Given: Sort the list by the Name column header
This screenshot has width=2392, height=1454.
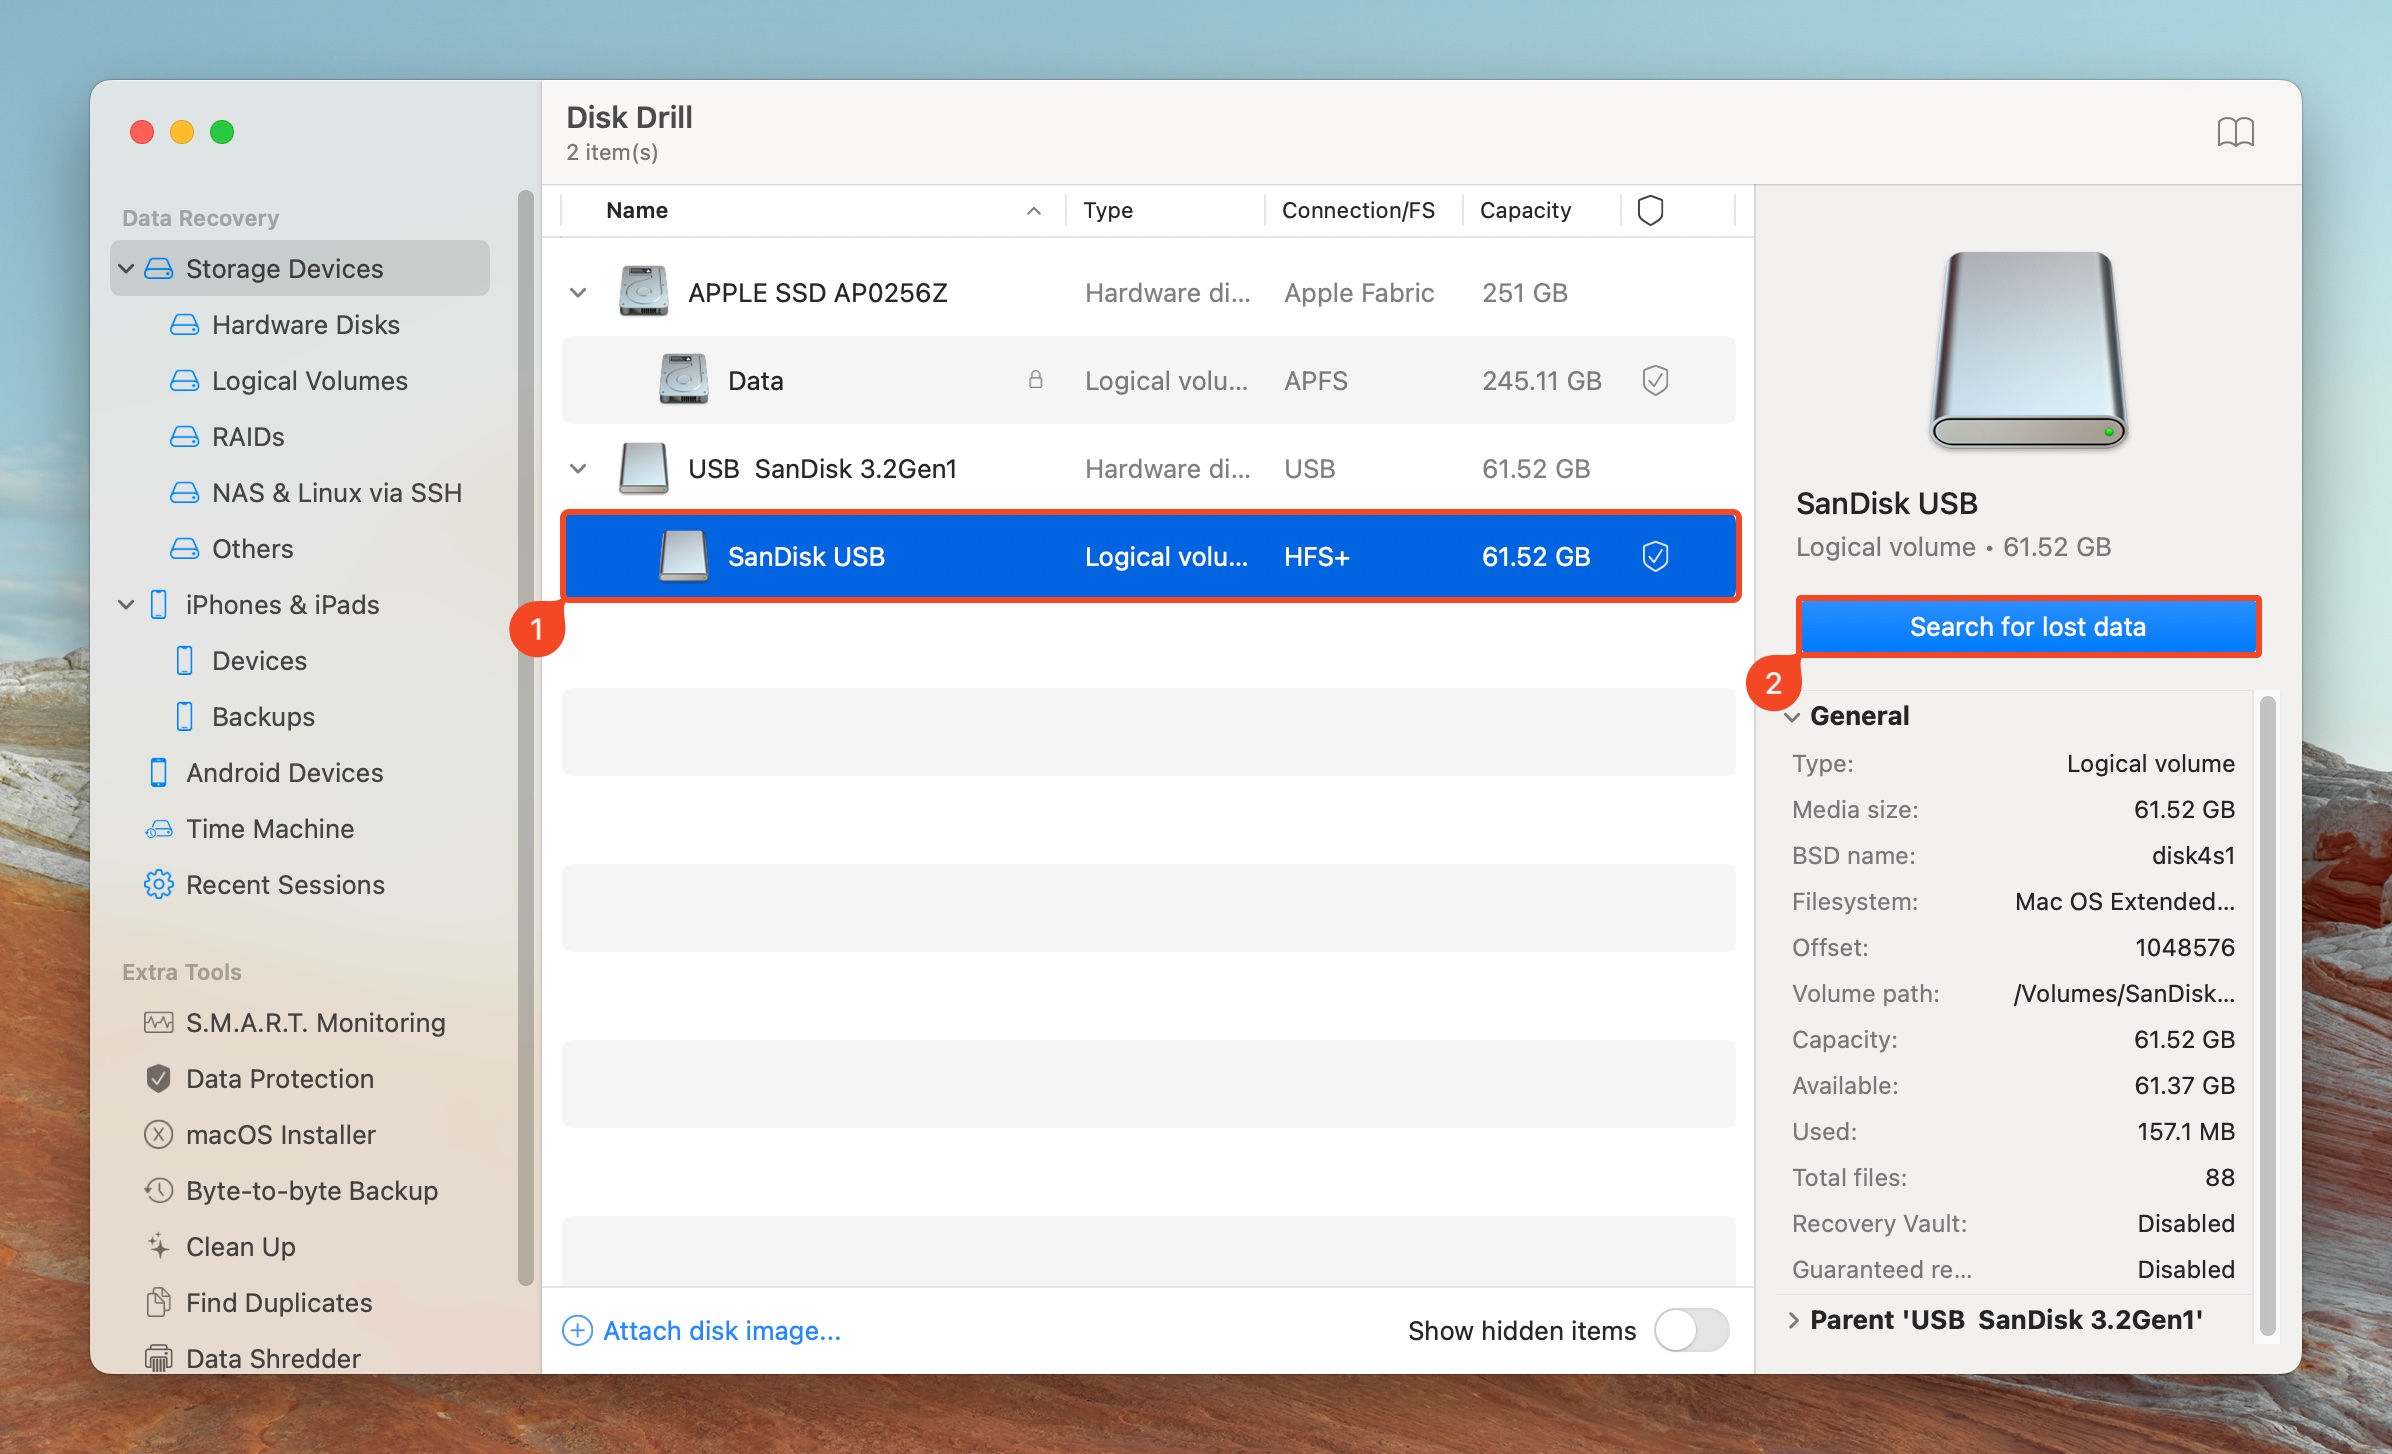Looking at the screenshot, I should pyautogui.click(x=637, y=210).
